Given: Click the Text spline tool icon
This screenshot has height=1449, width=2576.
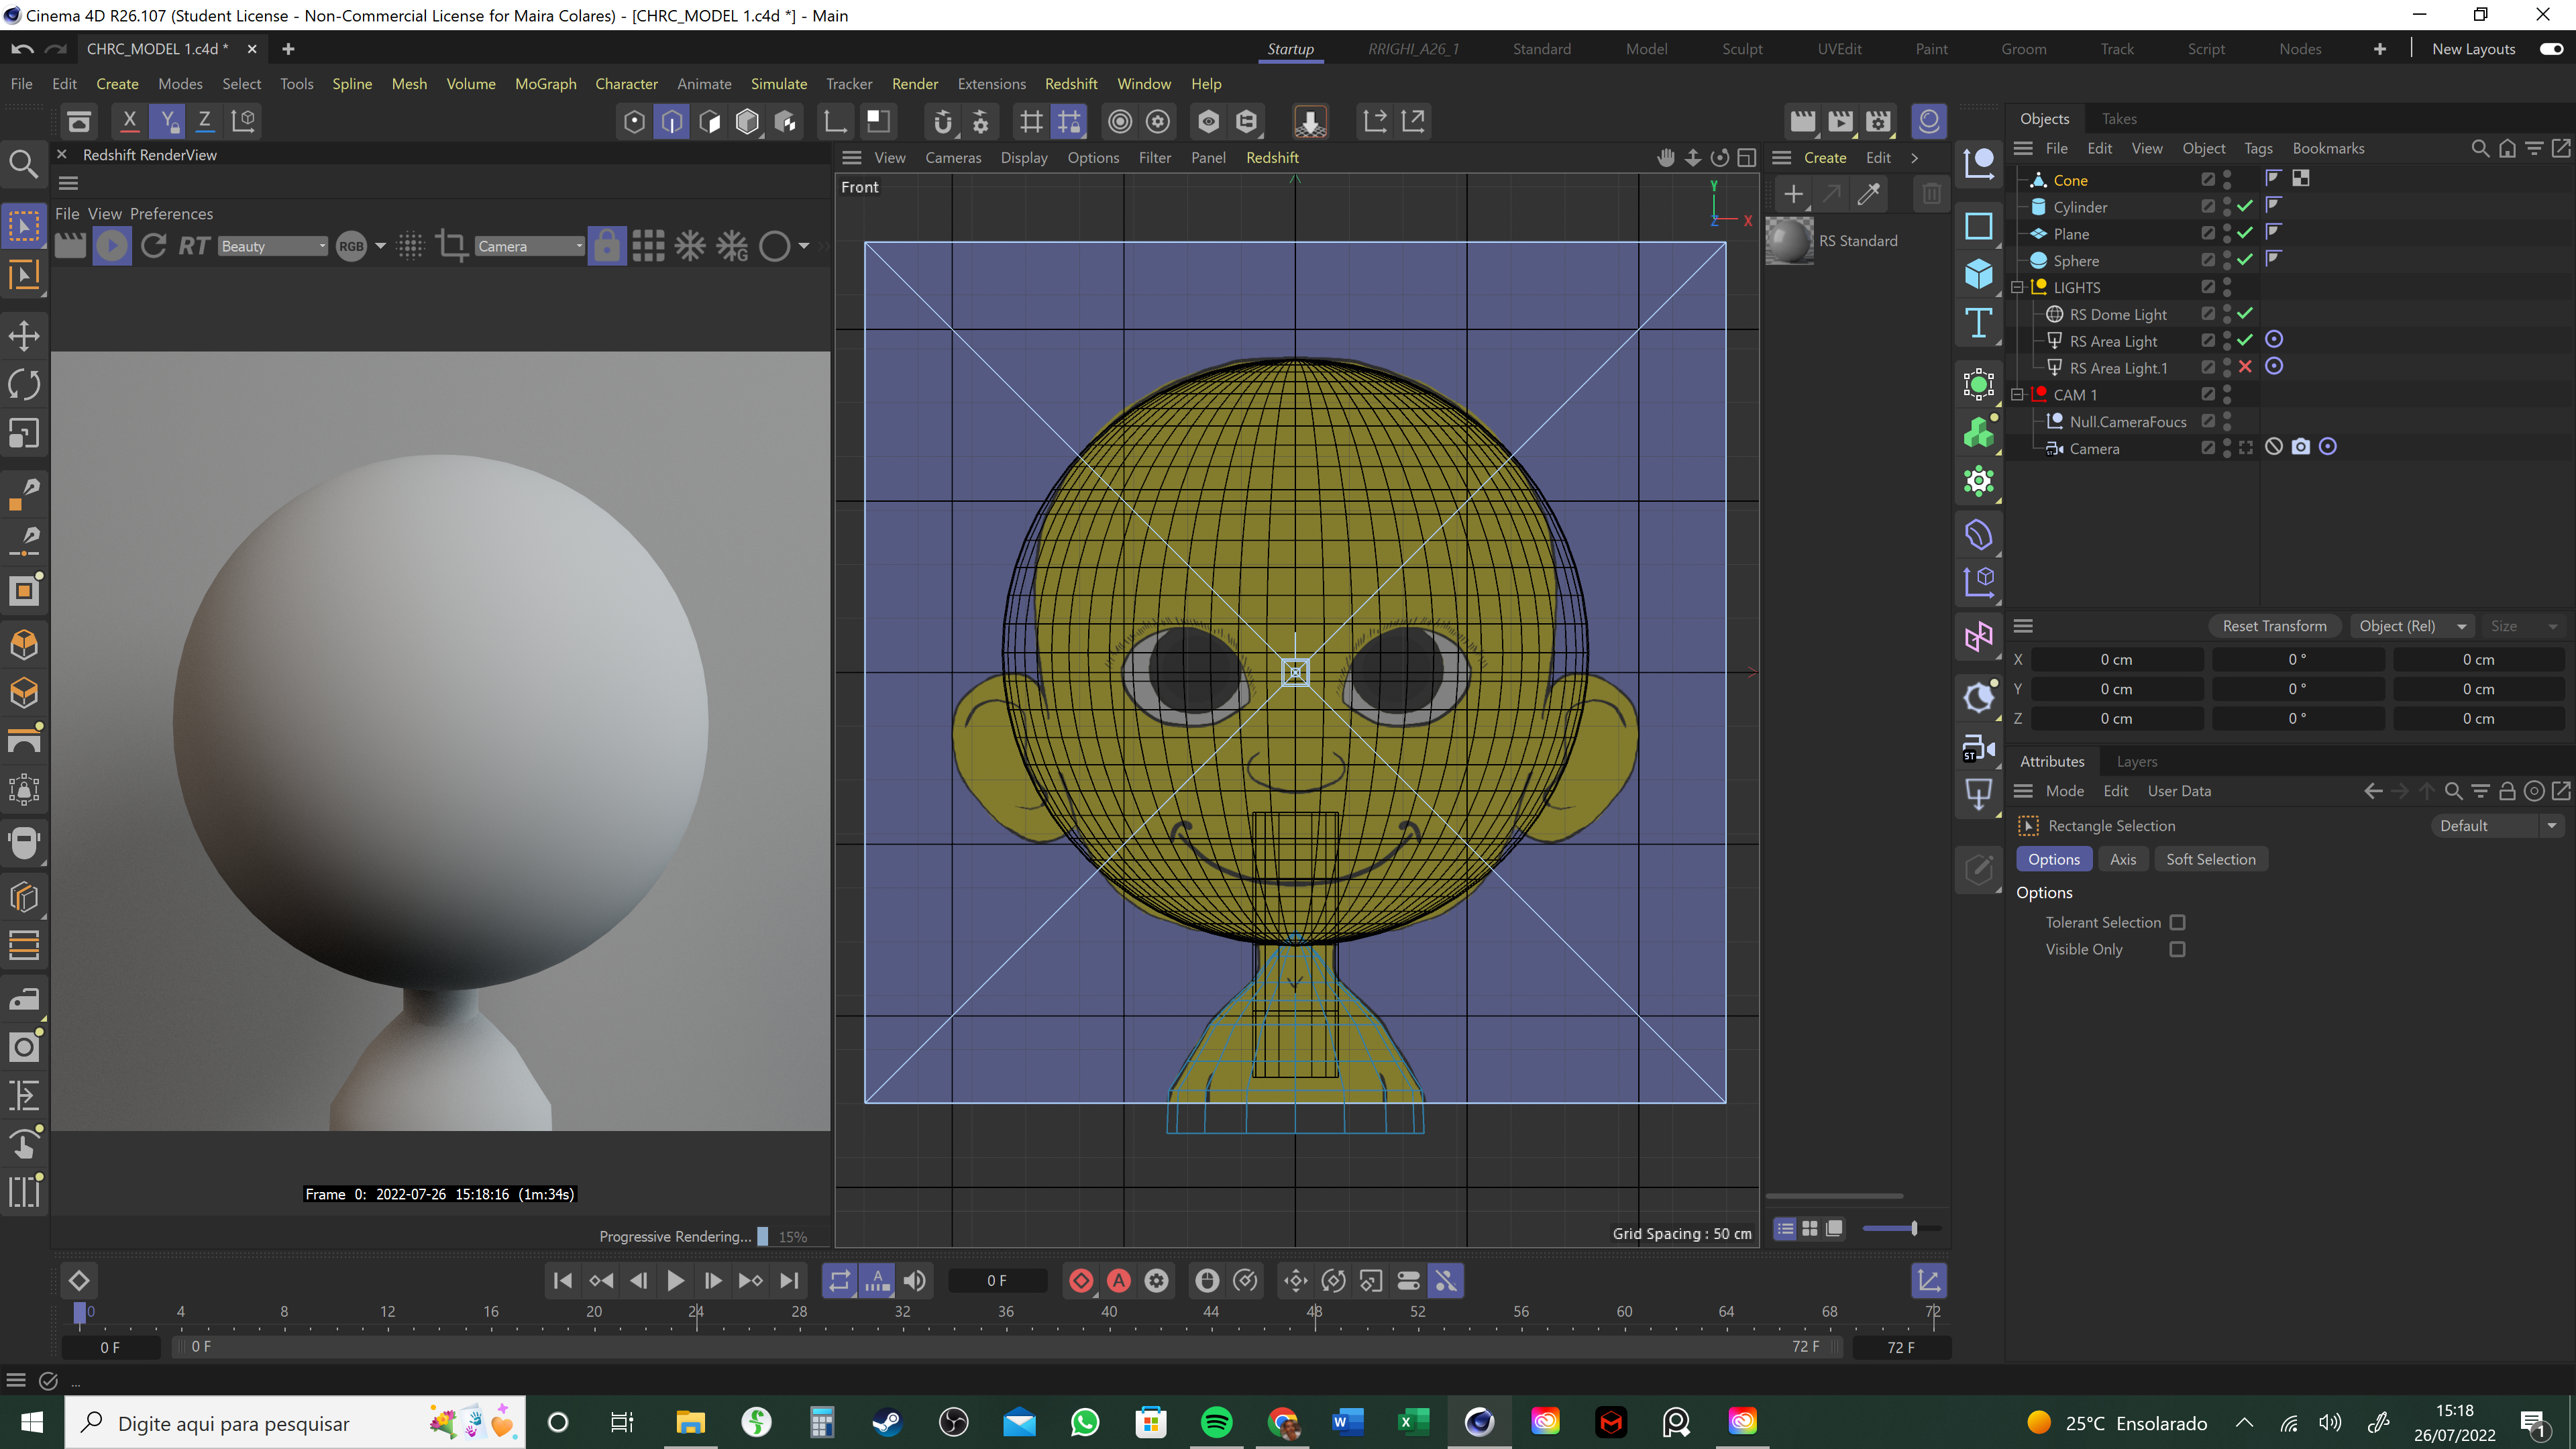Looking at the screenshot, I should (x=1979, y=323).
